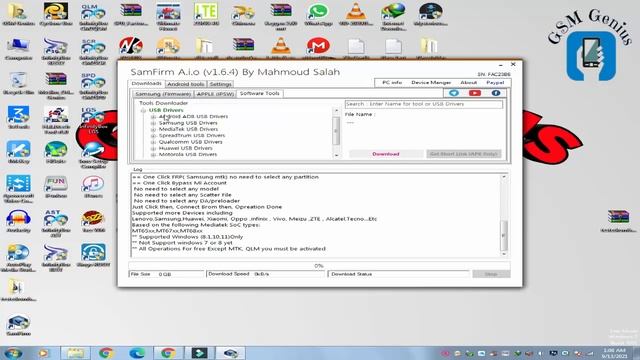Open the SamFirm desktop shortcut

point(18,324)
